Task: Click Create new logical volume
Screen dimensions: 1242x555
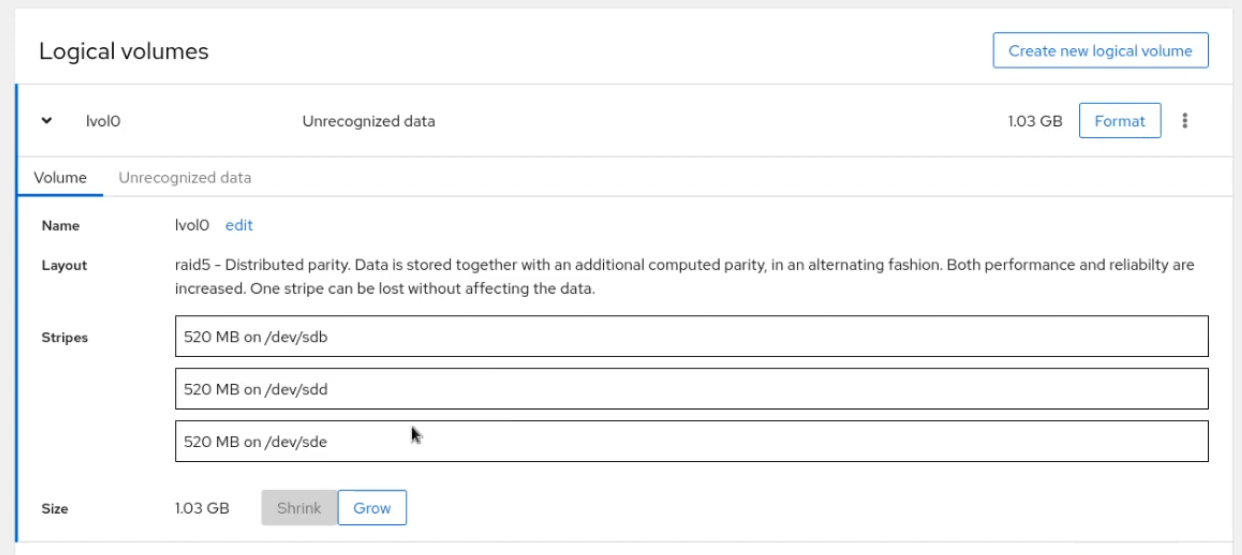Action: [x=1100, y=51]
